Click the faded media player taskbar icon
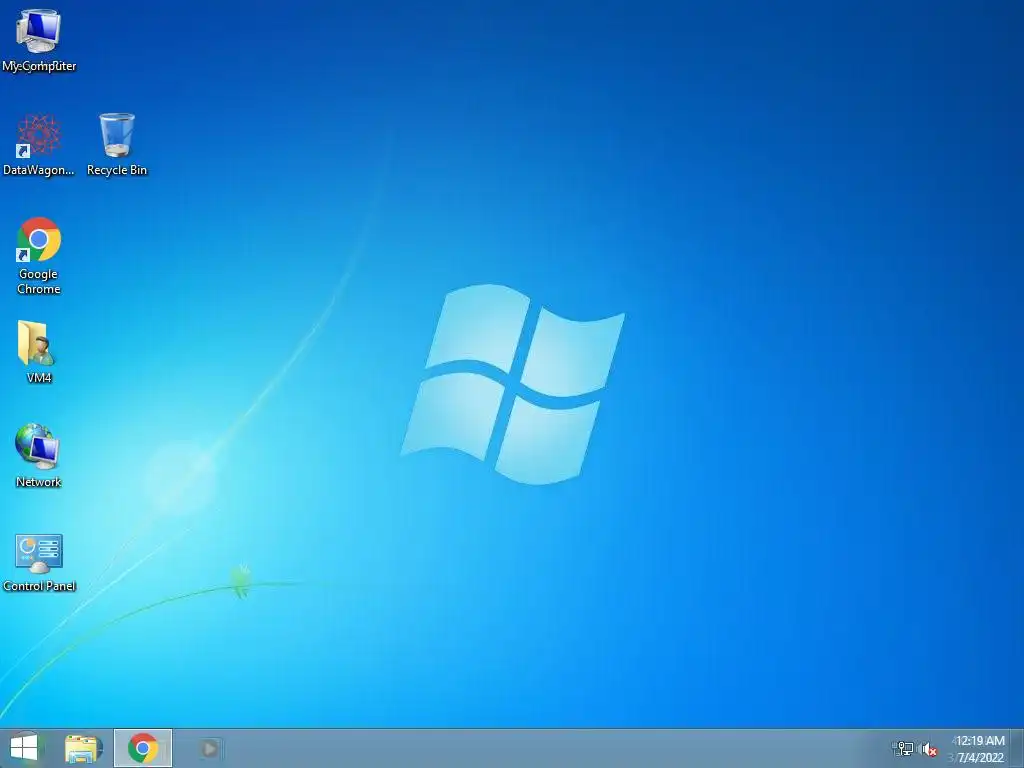The width and height of the screenshot is (1024, 768). pyautogui.click(x=209, y=748)
